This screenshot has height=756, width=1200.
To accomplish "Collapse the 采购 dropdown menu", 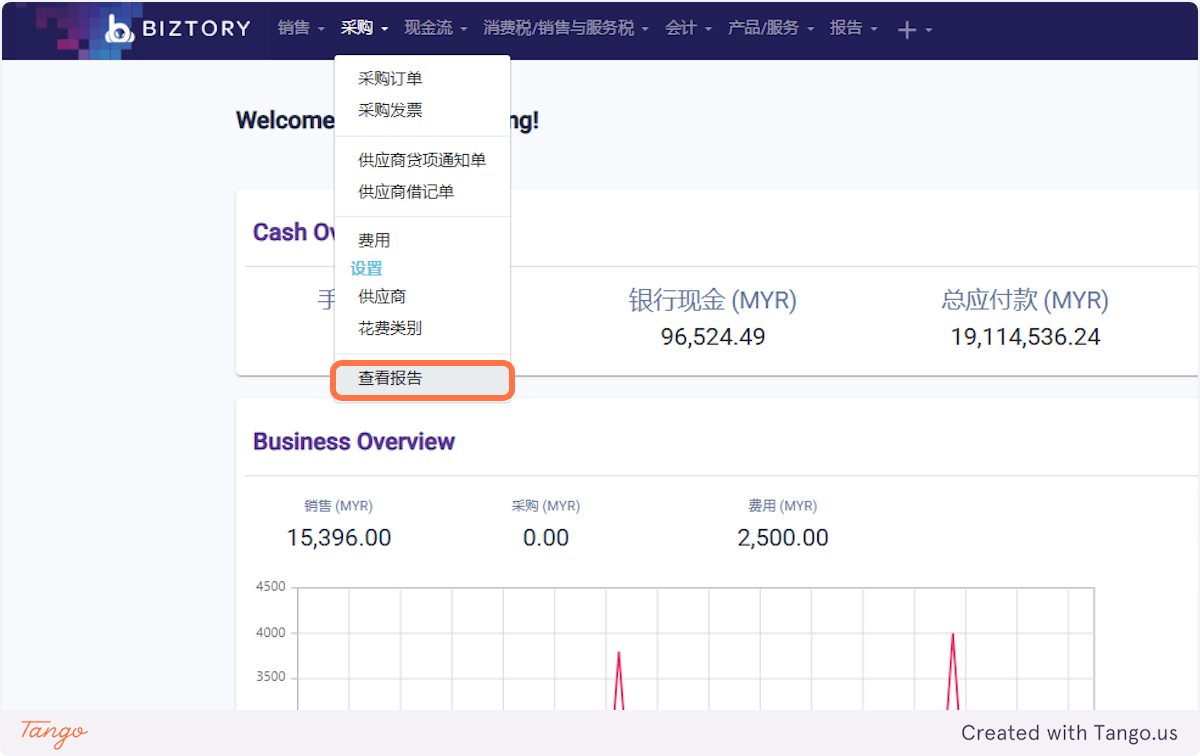I will pyautogui.click(x=364, y=28).
